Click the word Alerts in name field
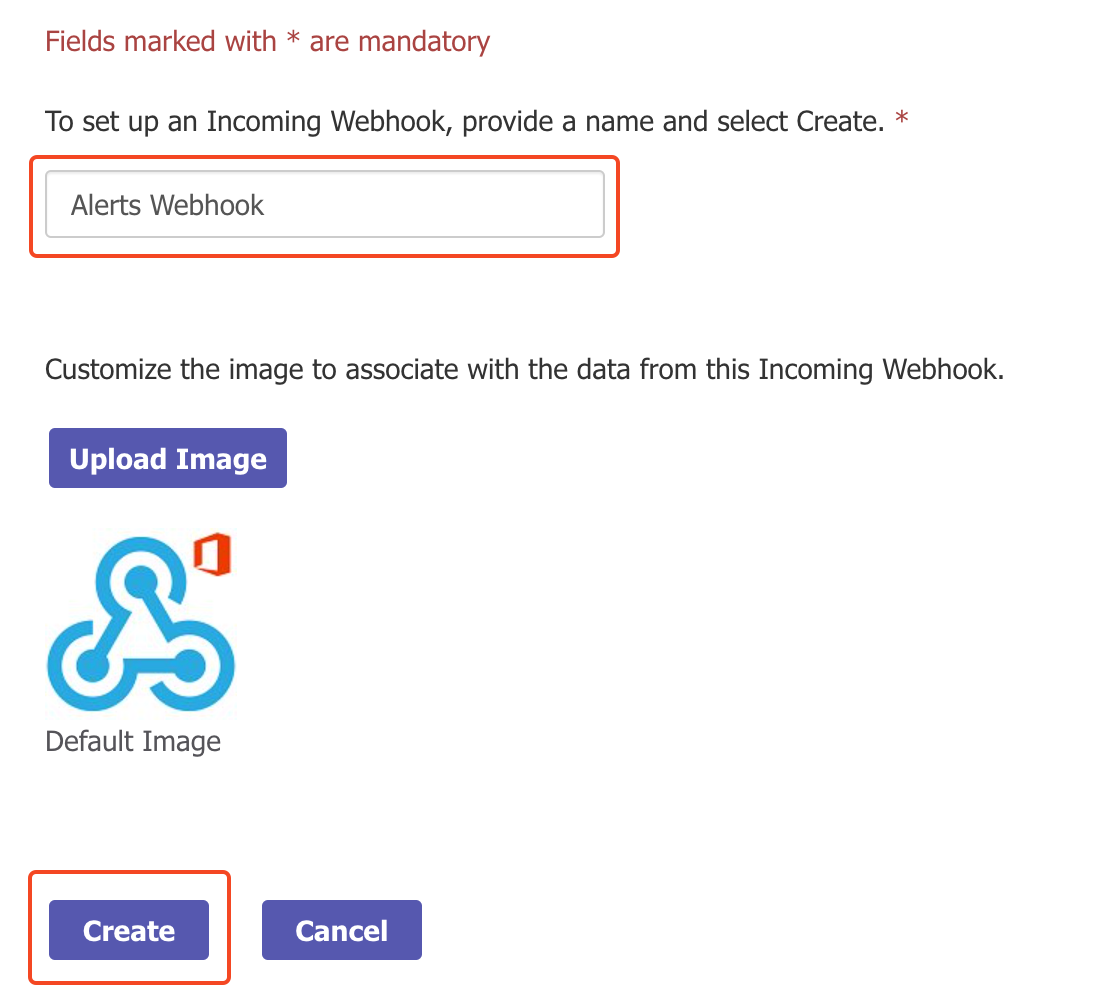The width and height of the screenshot is (1114, 1004). pyautogui.click(x=106, y=205)
